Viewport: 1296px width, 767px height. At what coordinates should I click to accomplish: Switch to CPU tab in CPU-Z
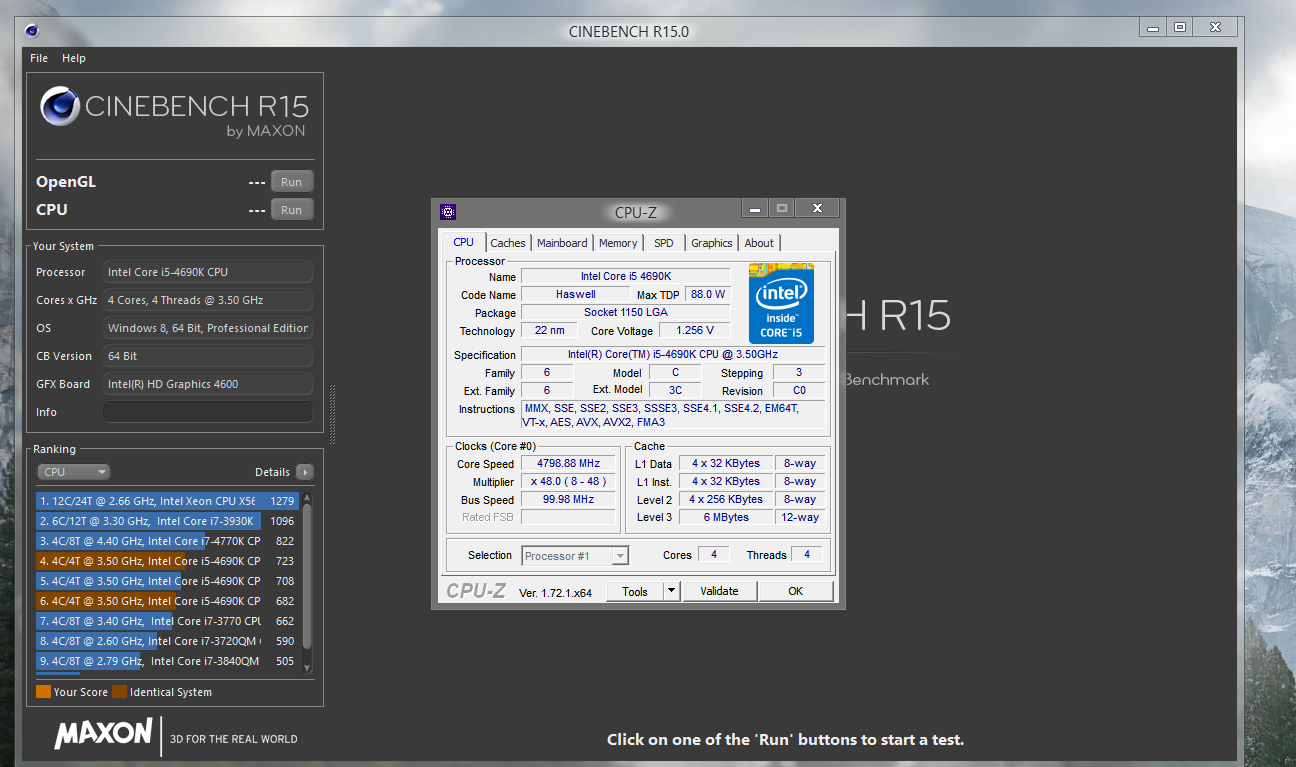coord(464,242)
